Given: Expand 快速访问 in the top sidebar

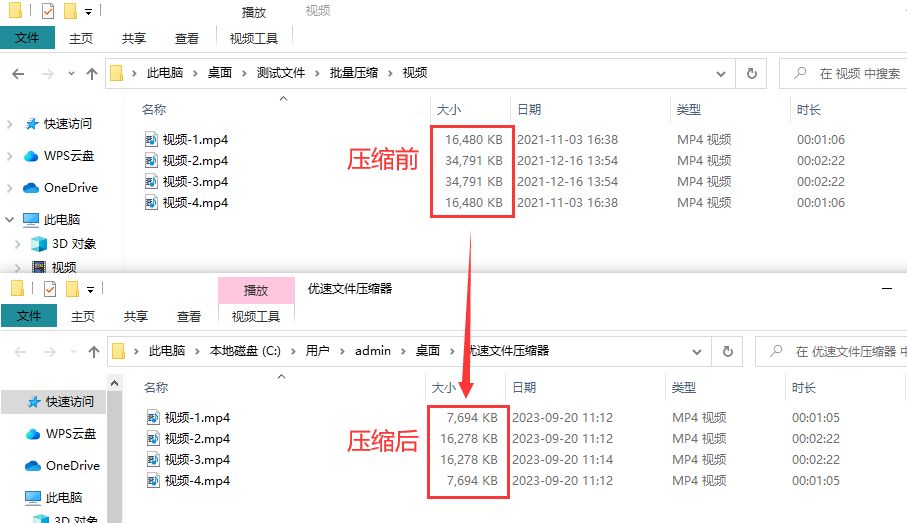Looking at the screenshot, I should (9, 124).
